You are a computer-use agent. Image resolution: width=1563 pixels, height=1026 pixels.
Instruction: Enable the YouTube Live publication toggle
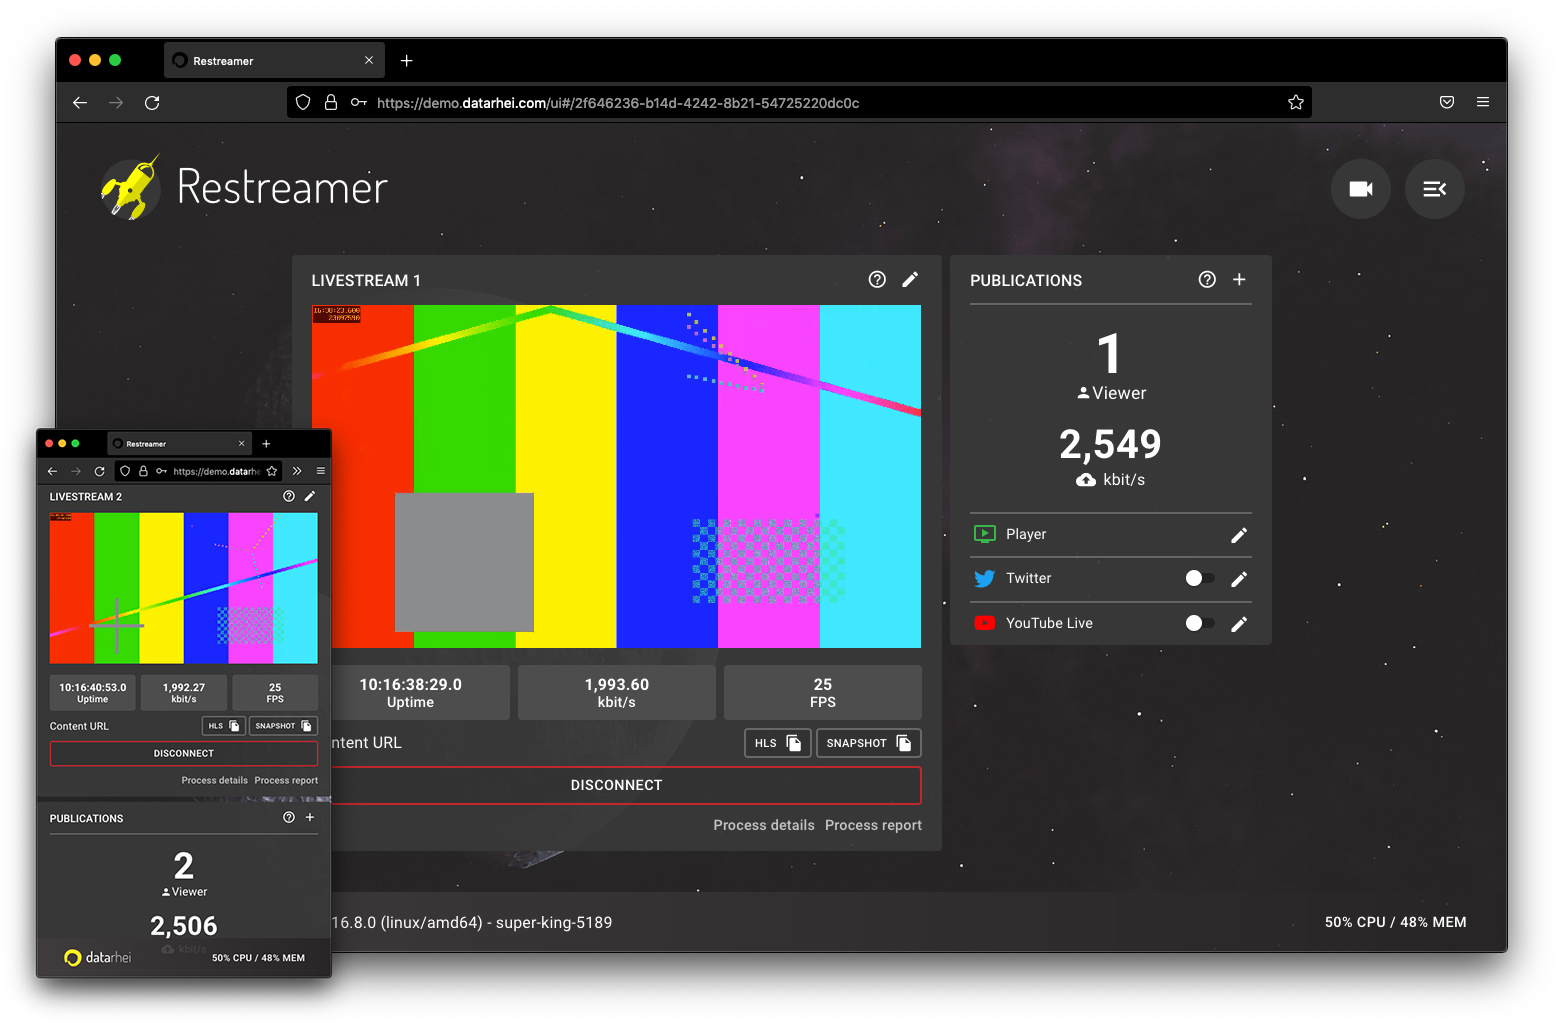tap(1199, 622)
